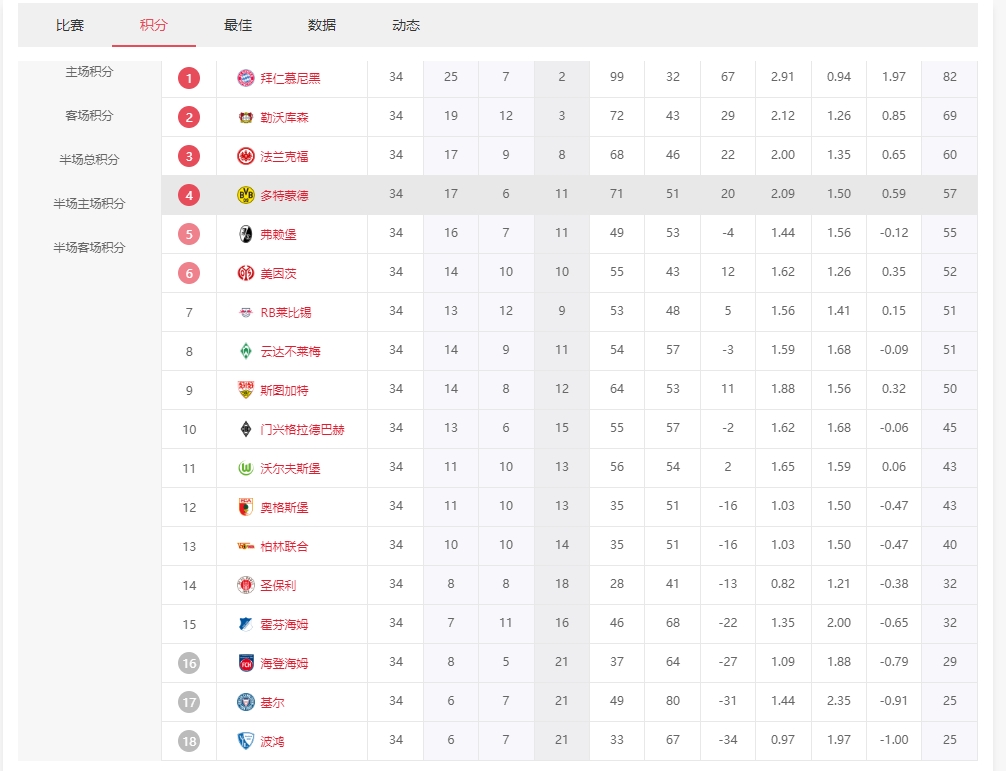
Task: Open the RB莱比锡 team link
Action: [x=286, y=312]
